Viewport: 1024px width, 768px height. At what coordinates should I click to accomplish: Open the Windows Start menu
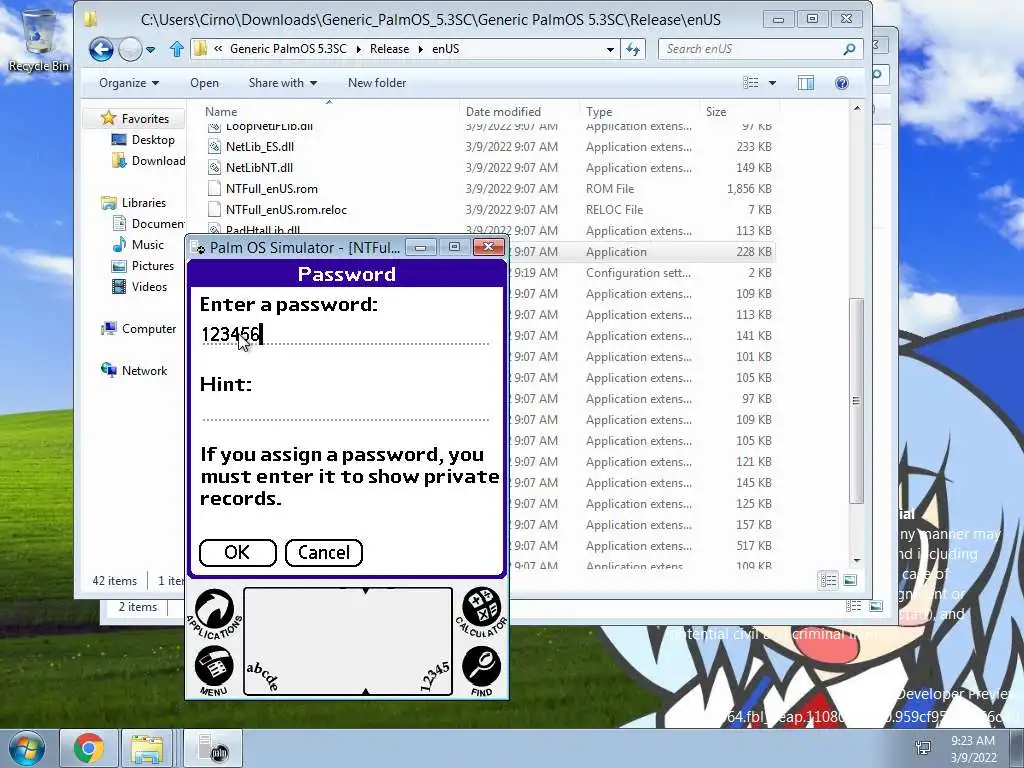click(x=26, y=748)
